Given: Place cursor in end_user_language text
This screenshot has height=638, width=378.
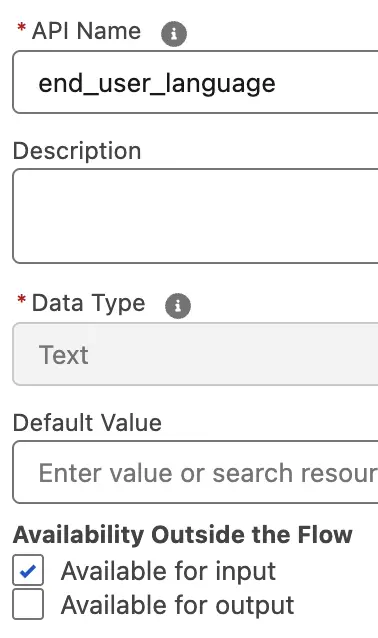Looking at the screenshot, I should click(157, 84).
